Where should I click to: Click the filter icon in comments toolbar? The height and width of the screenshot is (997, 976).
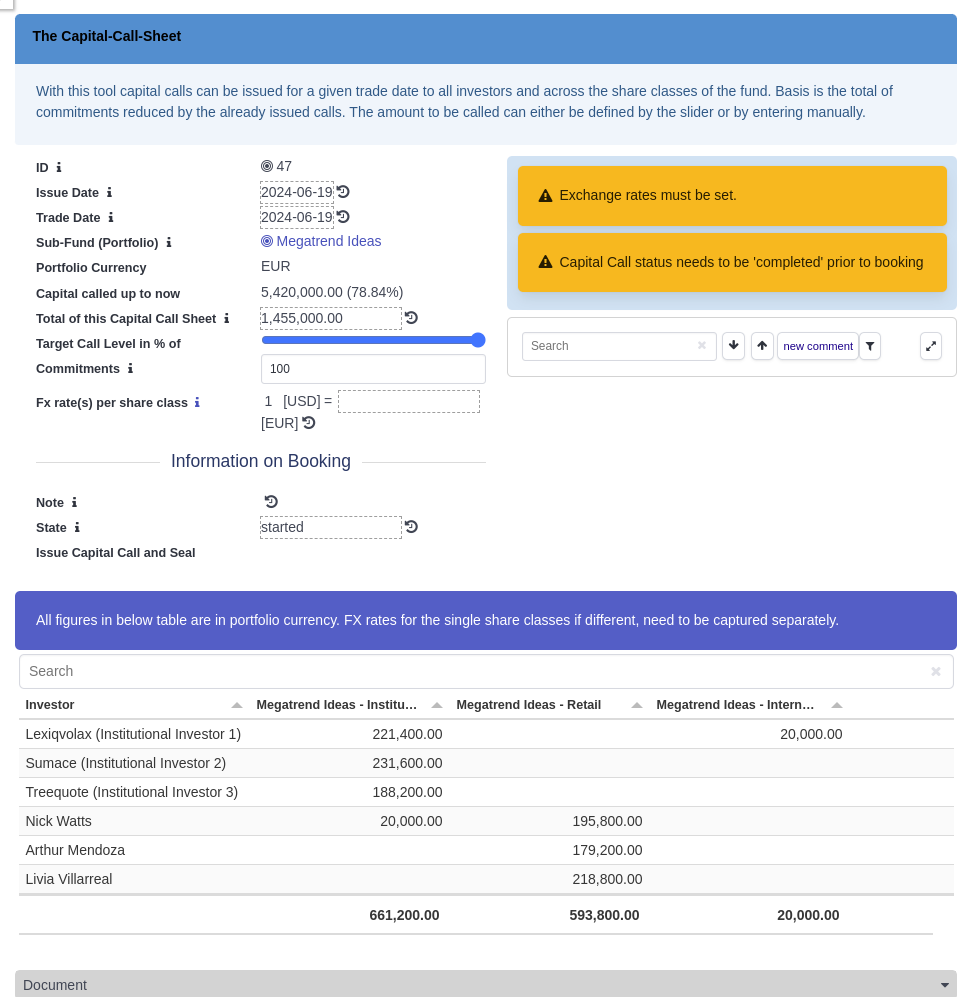(870, 346)
